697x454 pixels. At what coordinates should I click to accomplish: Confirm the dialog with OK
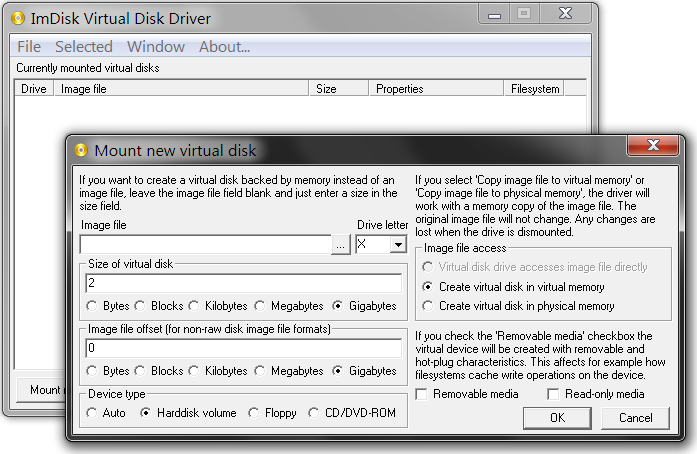point(557,418)
